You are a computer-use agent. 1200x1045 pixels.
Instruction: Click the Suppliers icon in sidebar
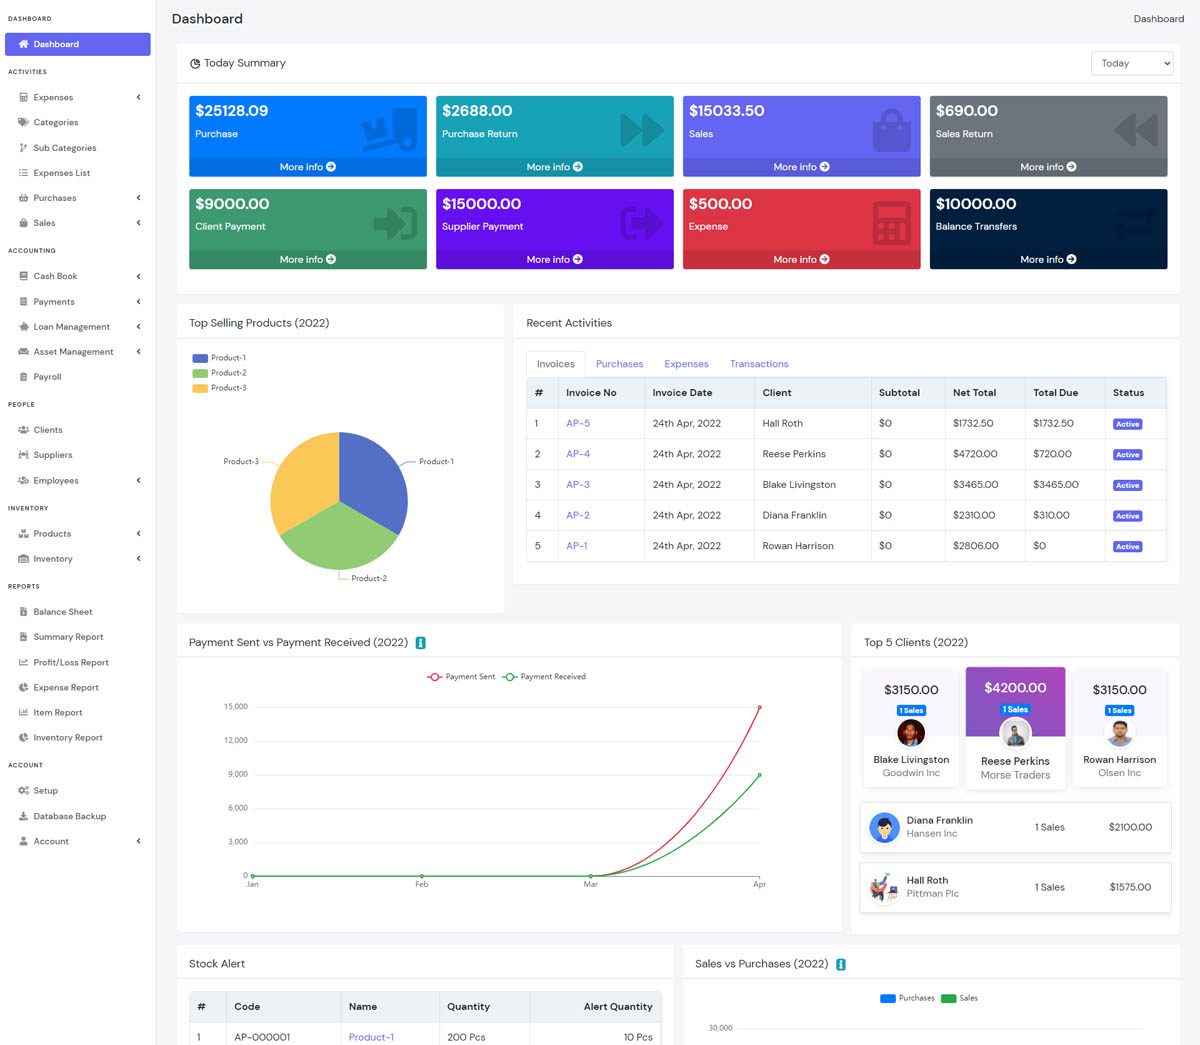coord(23,455)
